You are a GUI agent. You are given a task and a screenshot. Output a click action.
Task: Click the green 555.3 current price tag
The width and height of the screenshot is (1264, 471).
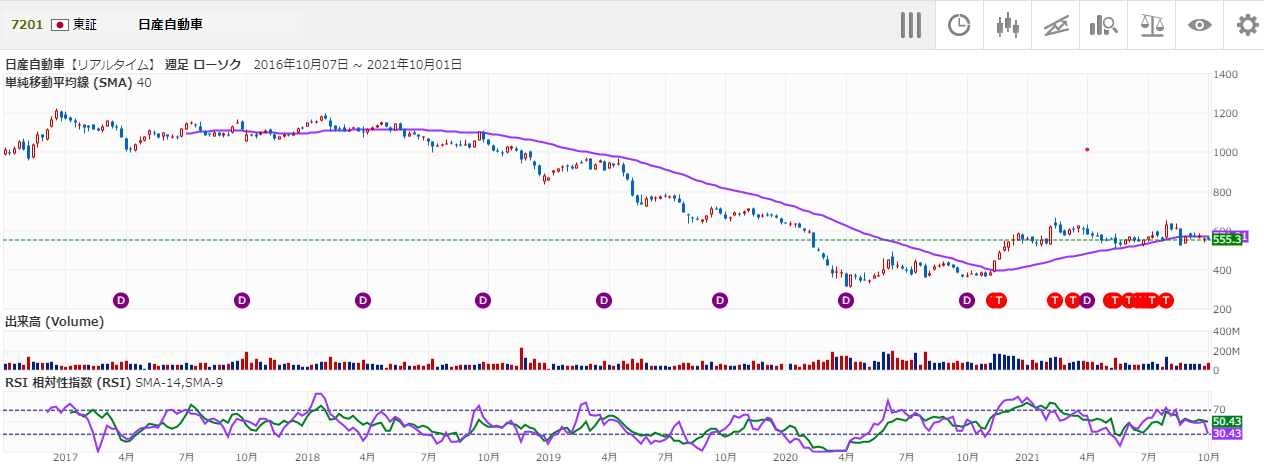point(1226,239)
